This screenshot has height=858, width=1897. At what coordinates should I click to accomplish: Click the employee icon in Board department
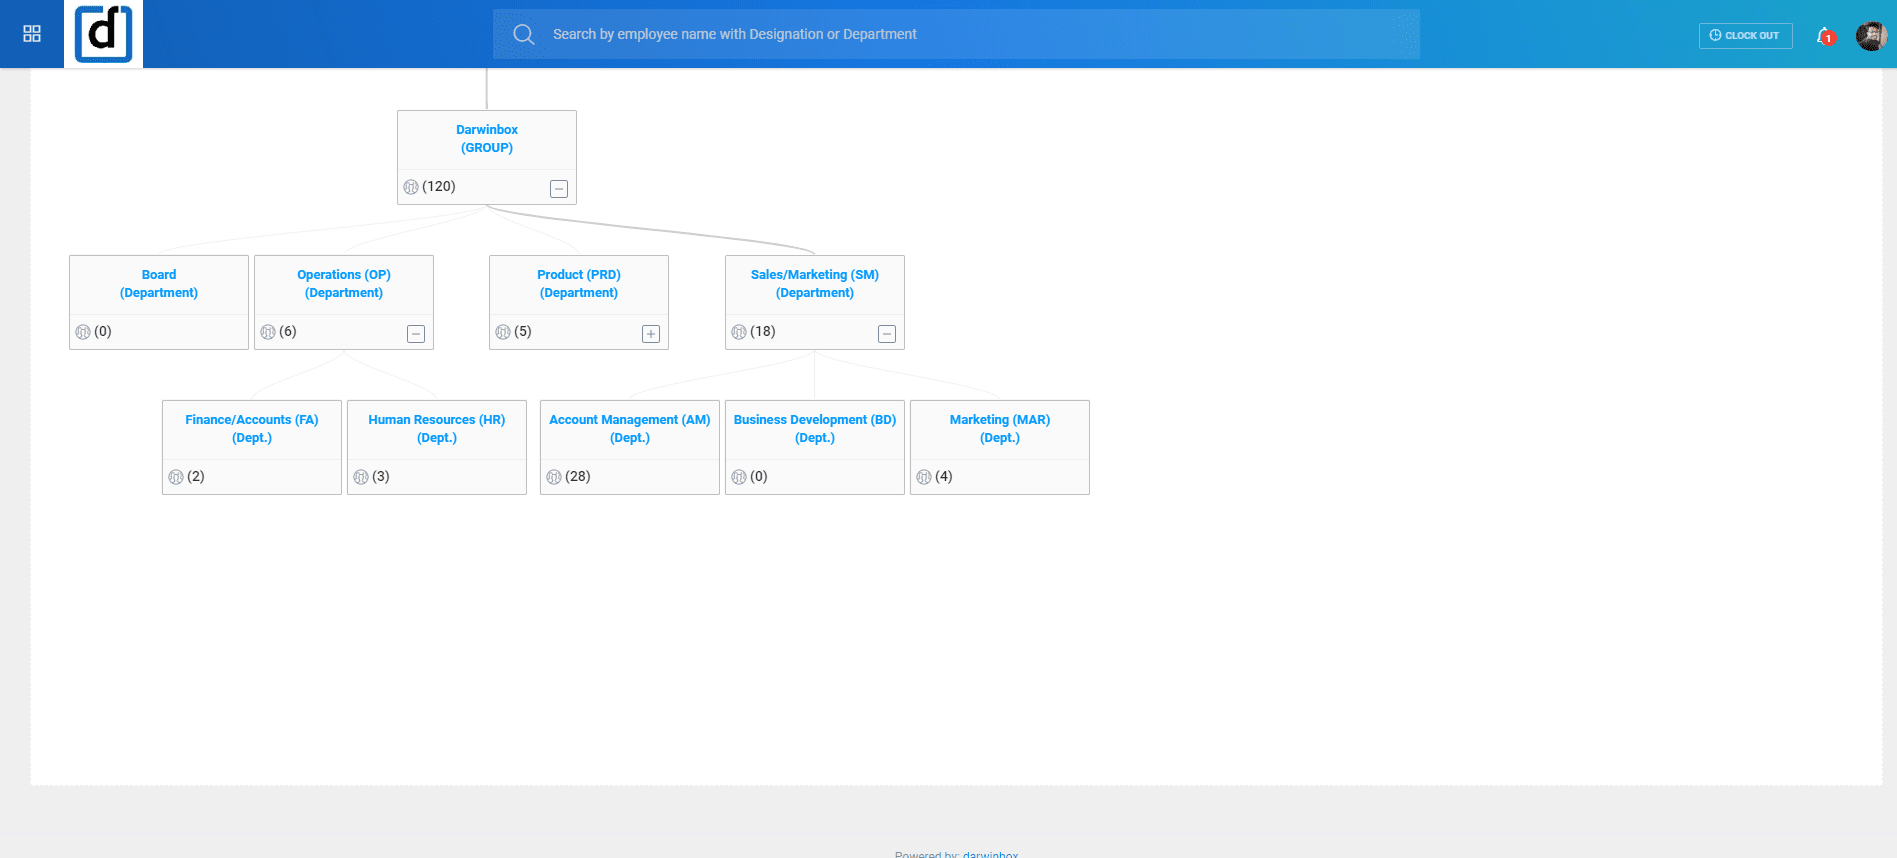(83, 332)
